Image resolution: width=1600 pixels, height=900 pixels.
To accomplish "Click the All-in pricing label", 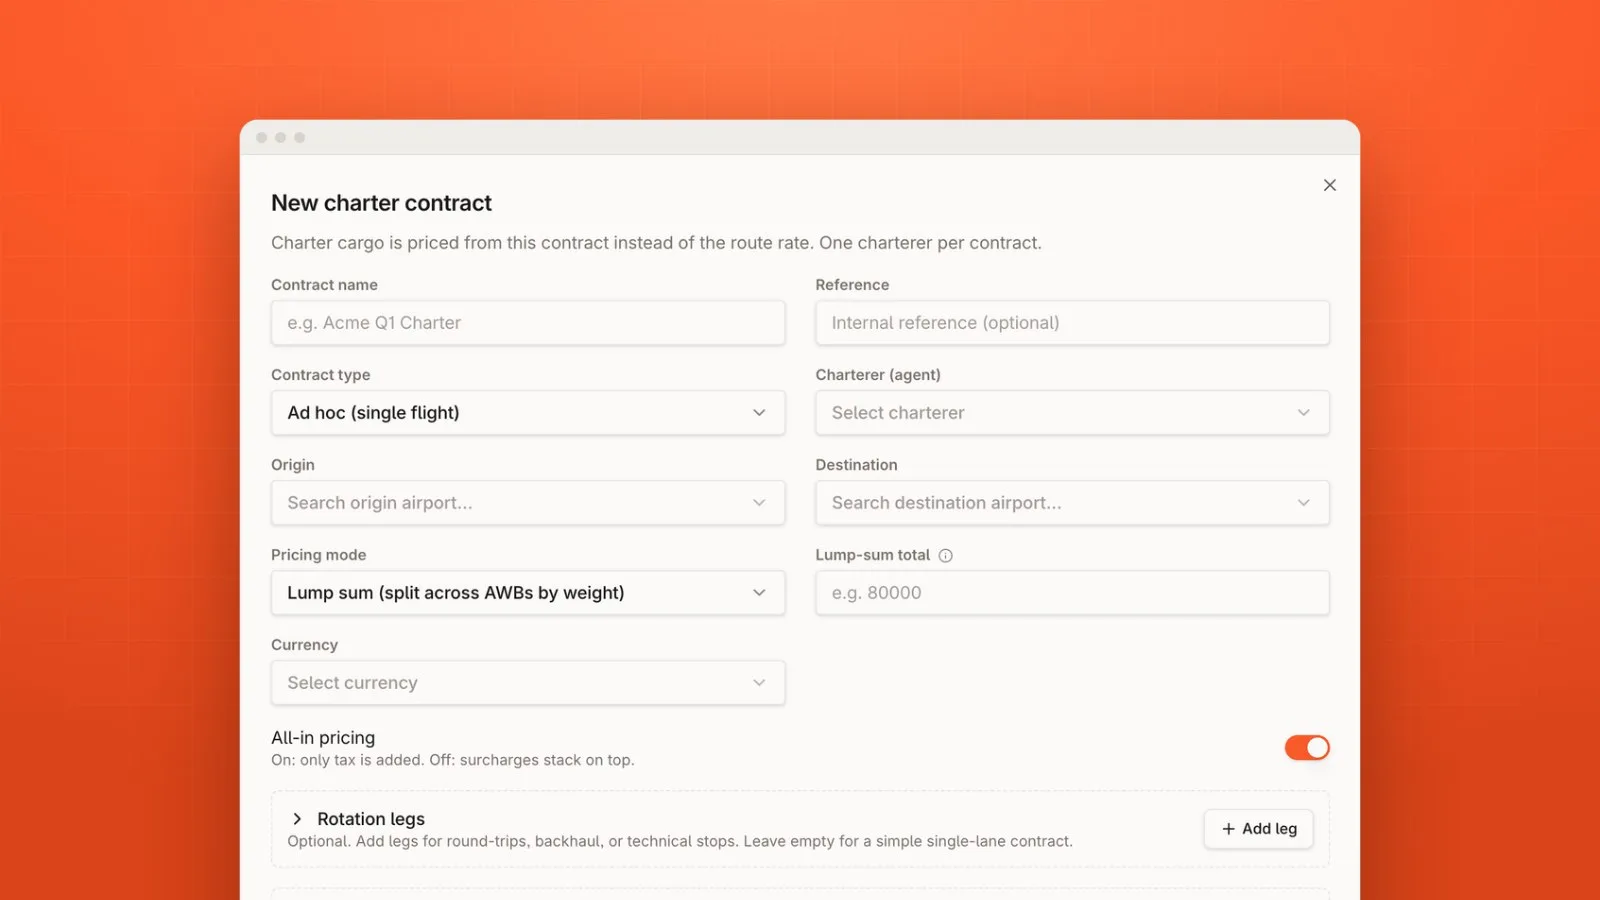I will tap(323, 738).
